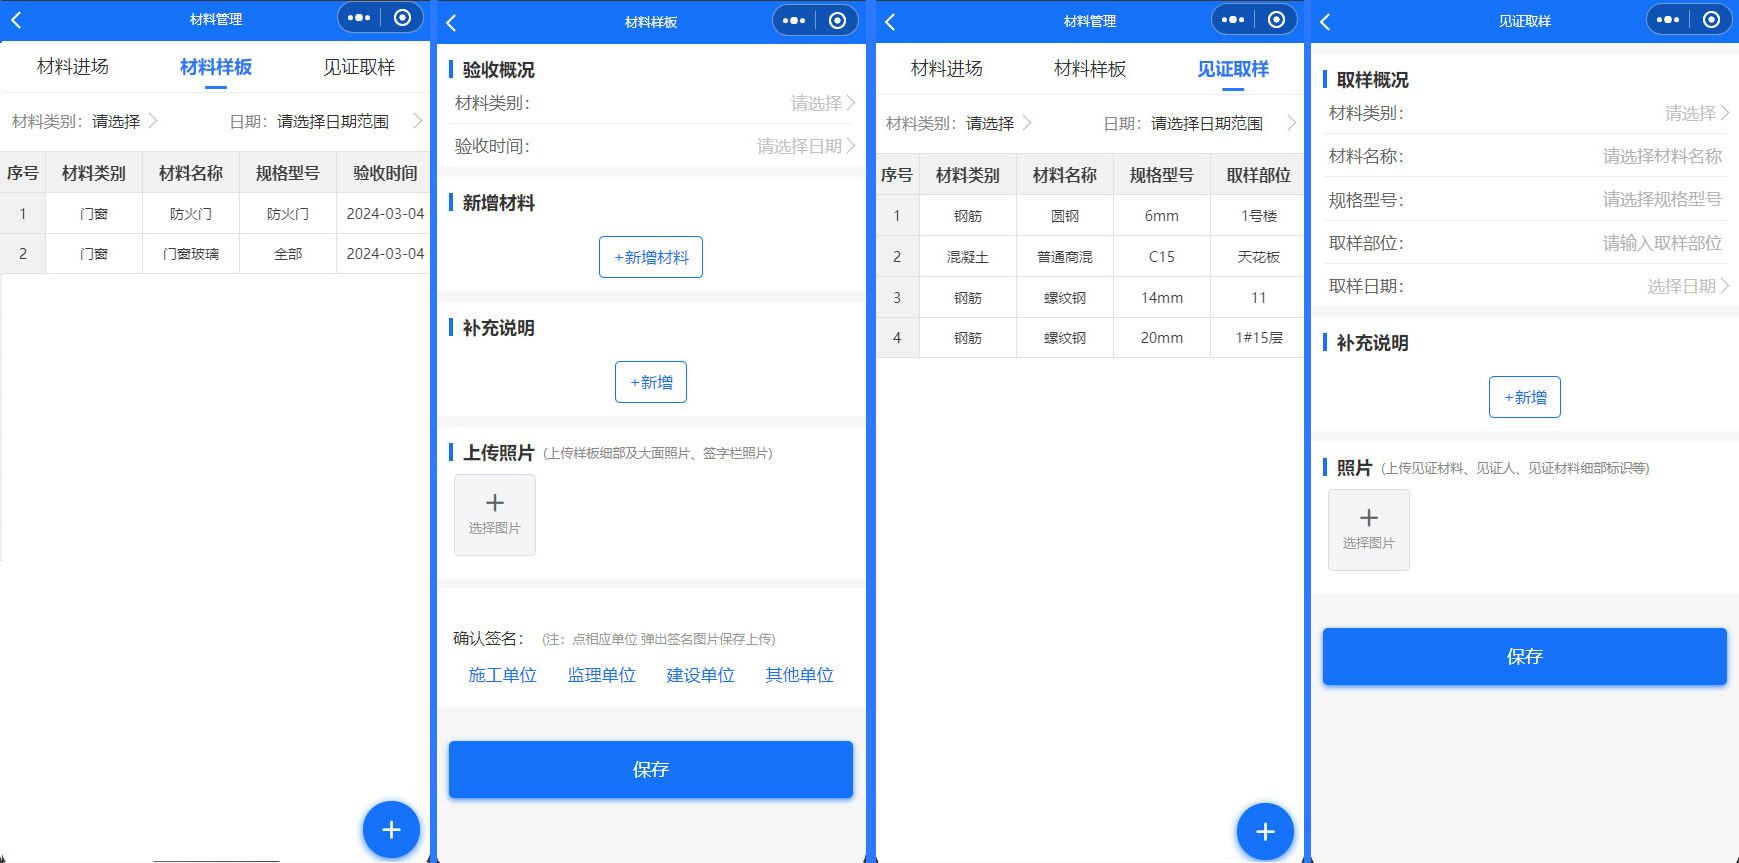Image resolution: width=1739 pixels, height=863 pixels.
Task: Tap 选择图片 plus tile under 照片 section
Action: (1368, 529)
